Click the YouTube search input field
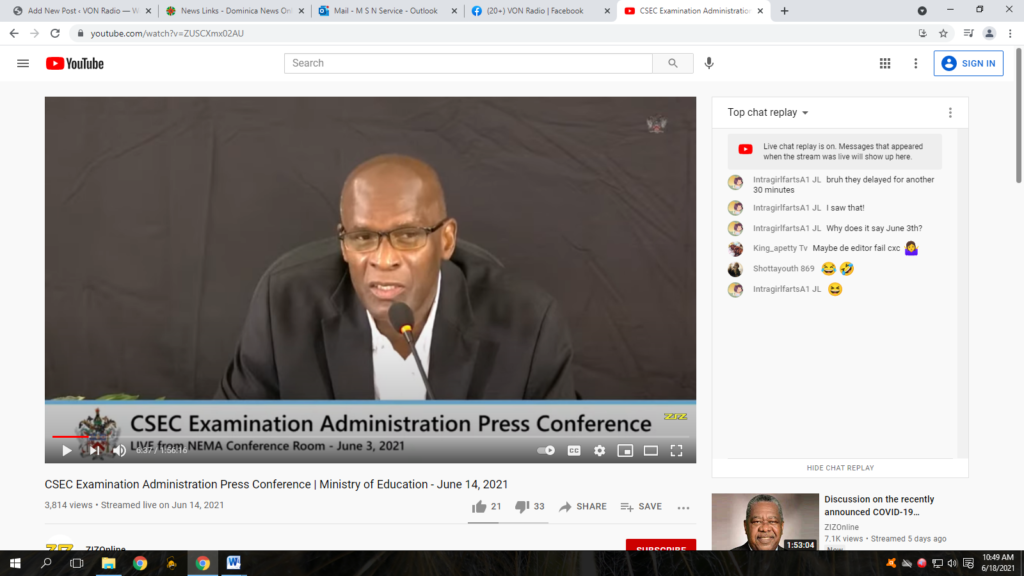1024x576 pixels. click(468, 63)
